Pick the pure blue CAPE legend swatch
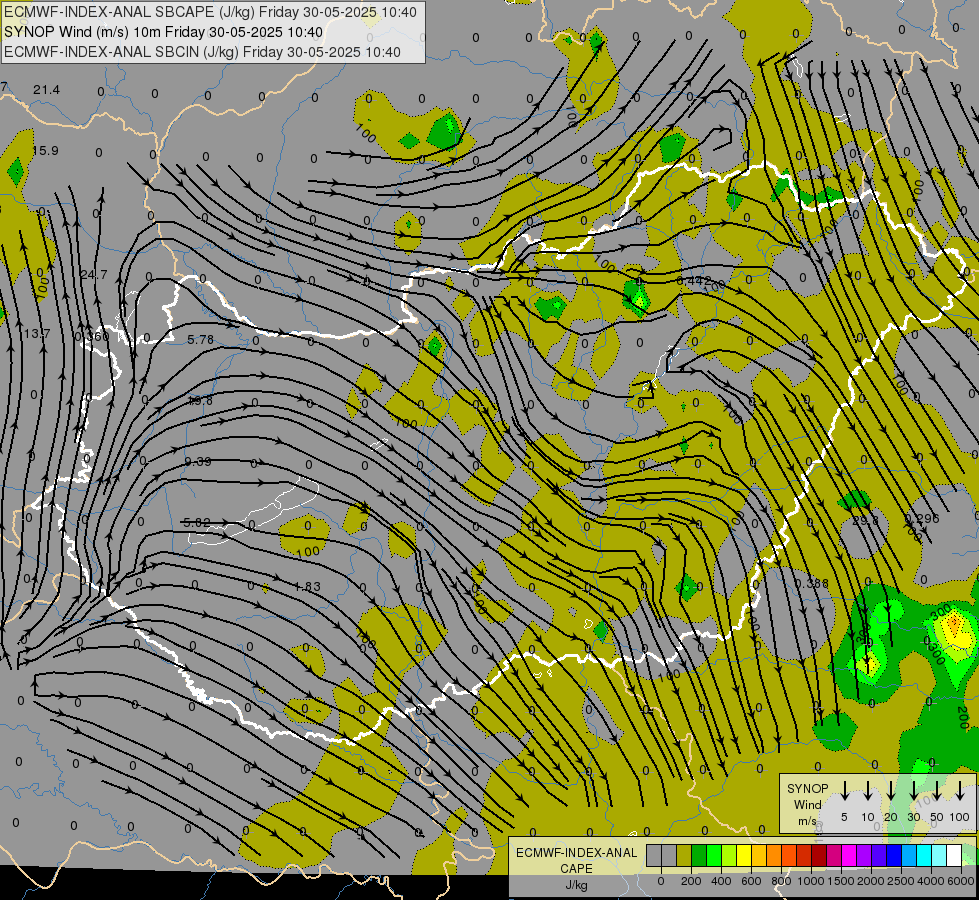The image size is (979, 900). pyautogui.click(x=895, y=855)
